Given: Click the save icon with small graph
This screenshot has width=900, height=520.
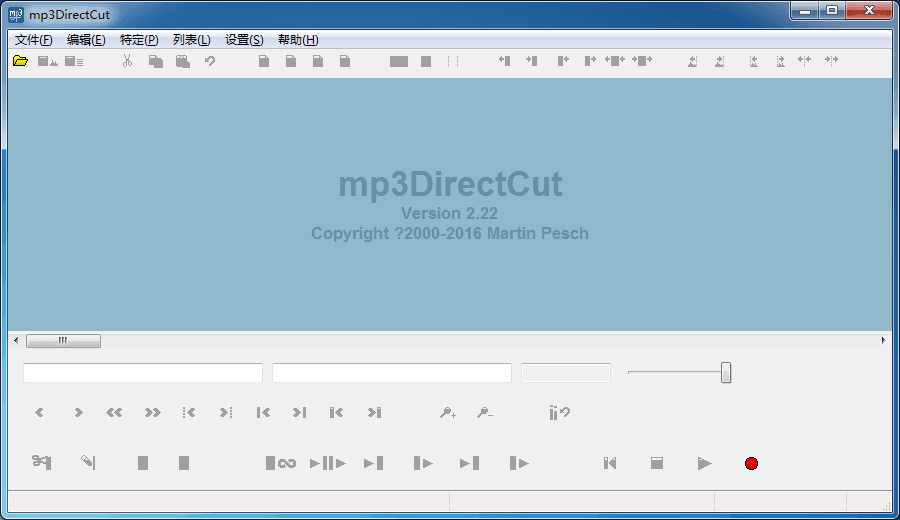Looking at the screenshot, I should [x=47, y=61].
